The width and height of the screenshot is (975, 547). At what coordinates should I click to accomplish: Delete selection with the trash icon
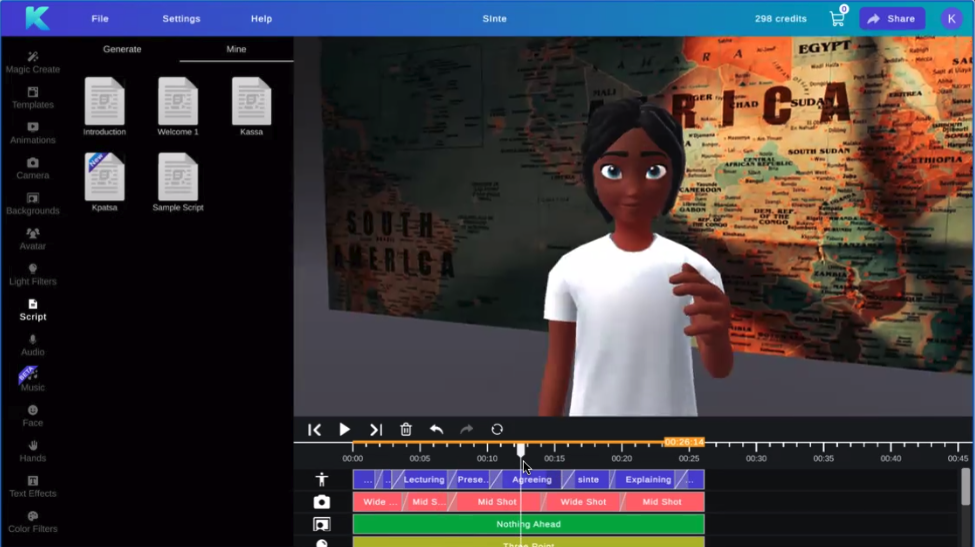point(406,429)
